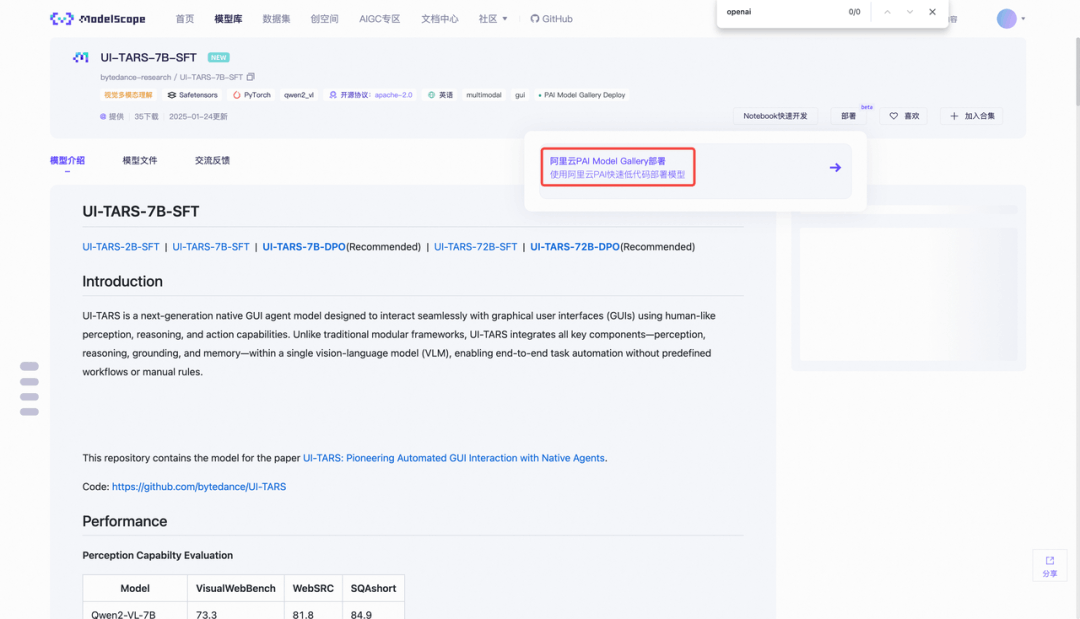Screen dimensions: 1080x619
Task: Expand the 社区 dropdown menu
Action: point(492,19)
